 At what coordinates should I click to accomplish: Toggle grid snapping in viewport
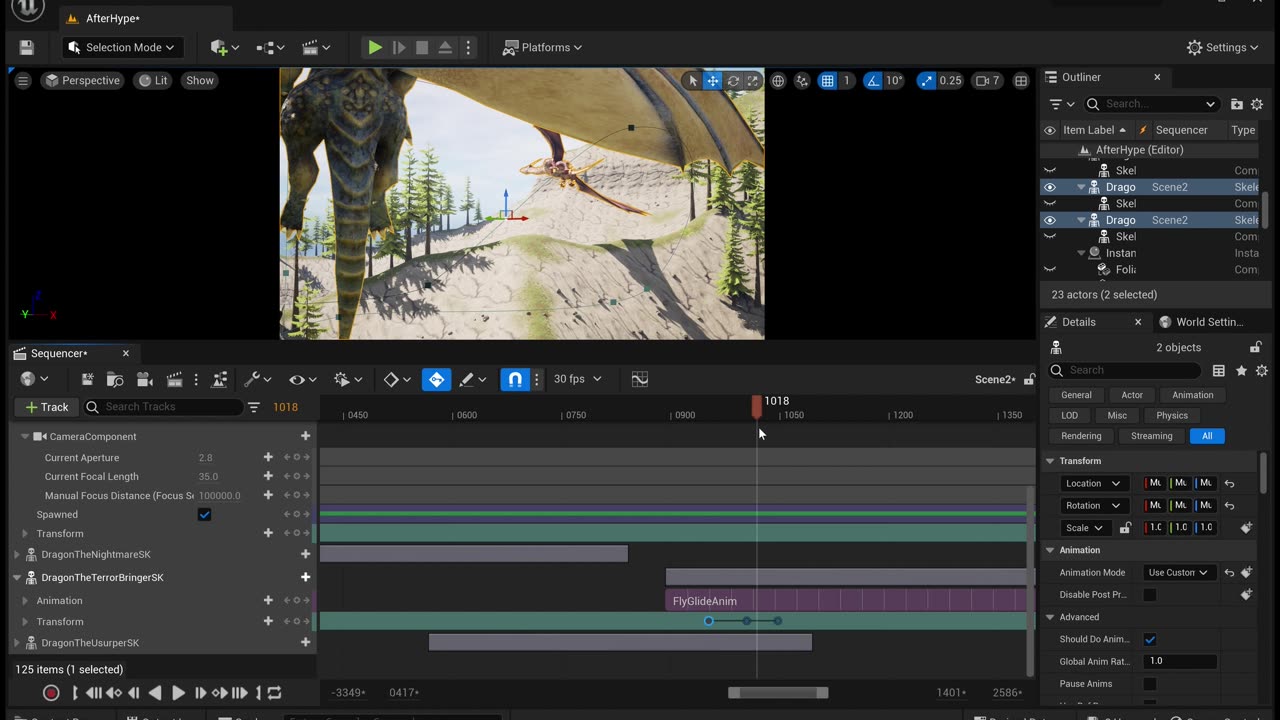pos(827,80)
